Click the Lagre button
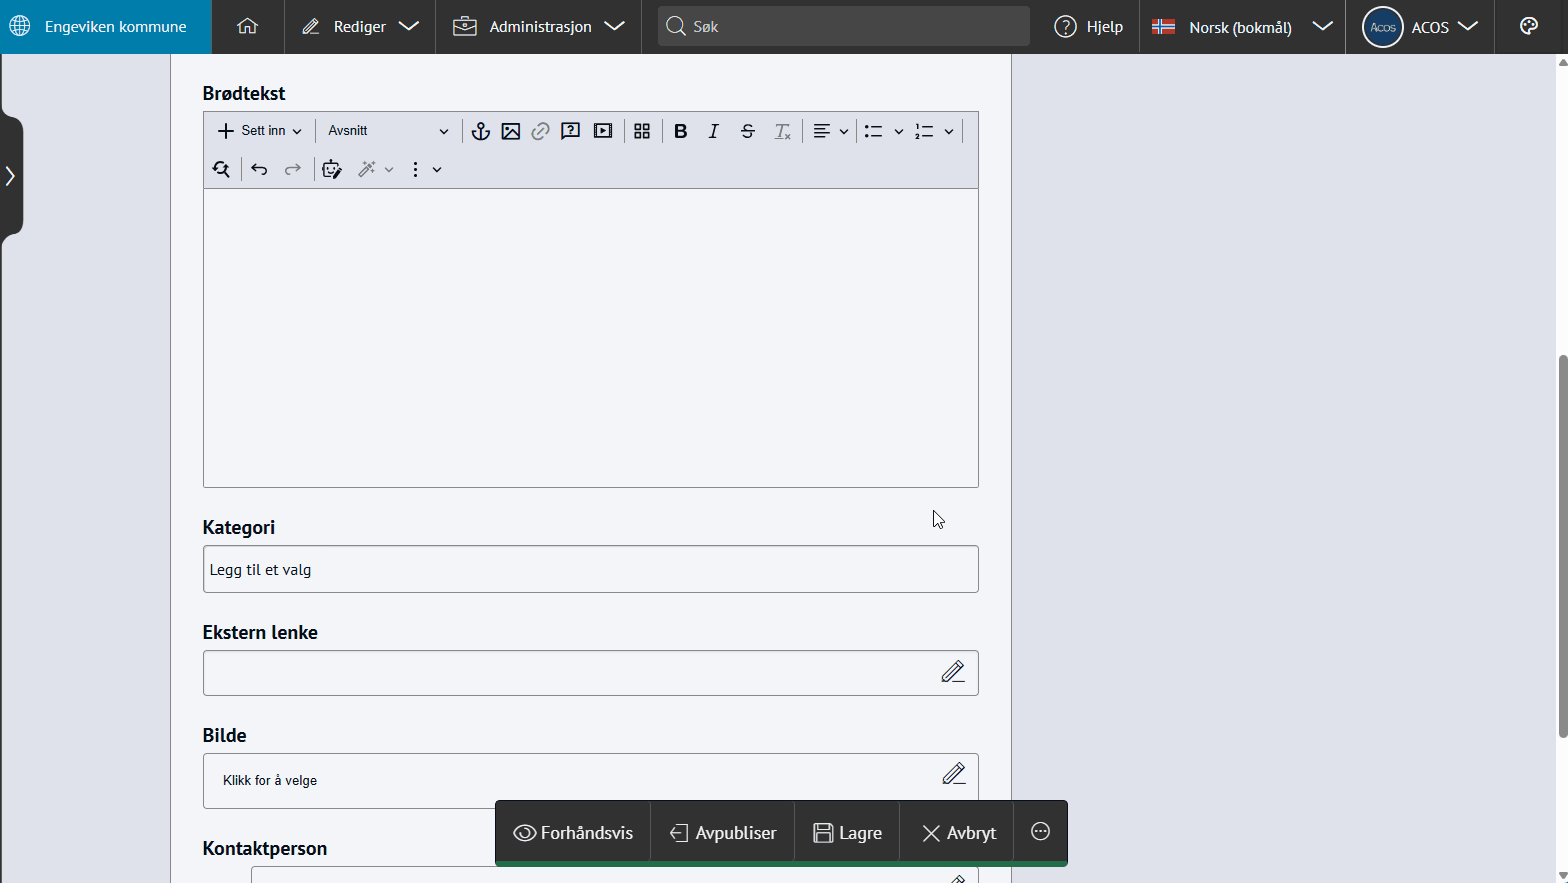The width and height of the screenshot is (1568, 883). [x=847, y=833]
